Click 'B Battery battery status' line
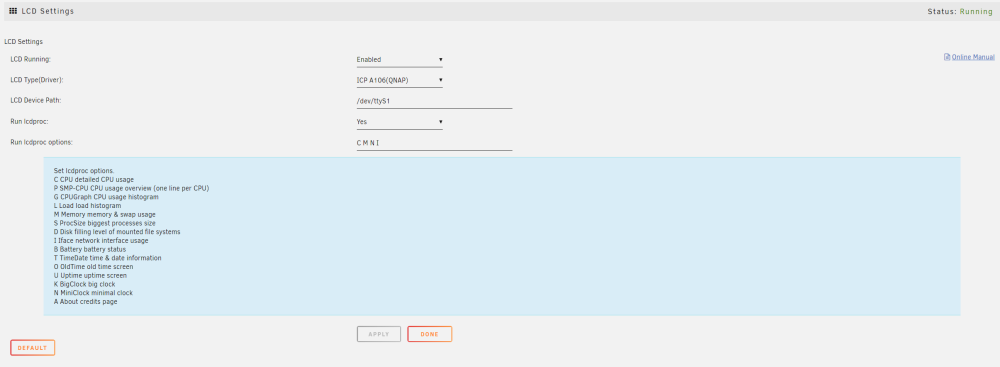This screenshot has height=367, width=1000. pos(90,250)
